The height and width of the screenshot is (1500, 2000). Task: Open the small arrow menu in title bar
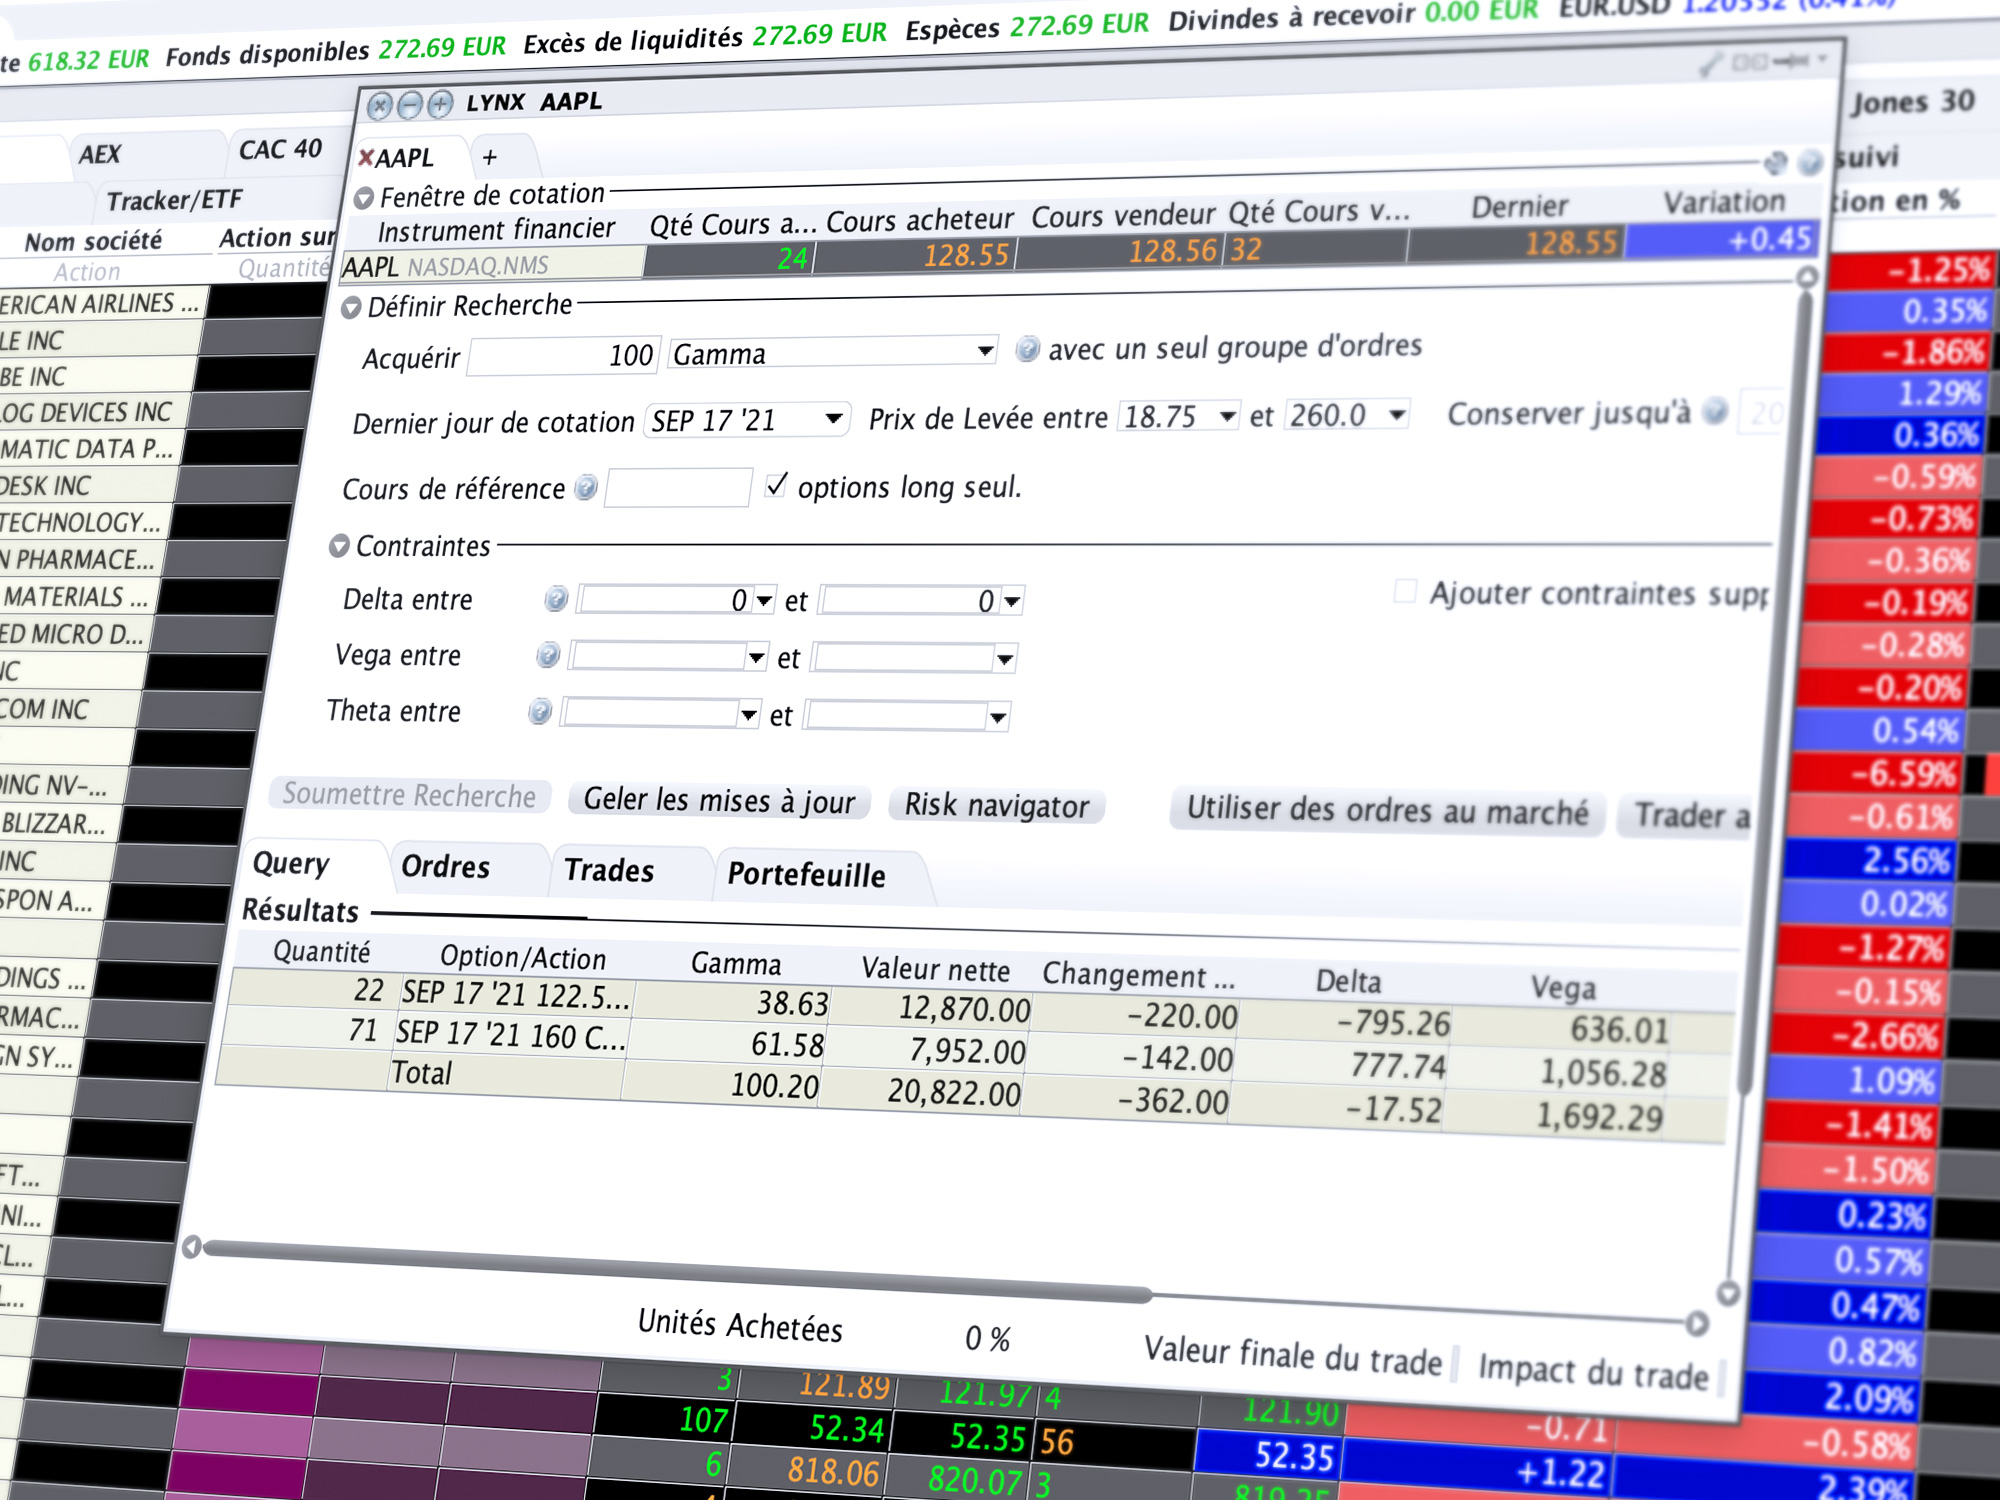[1823, 60]
